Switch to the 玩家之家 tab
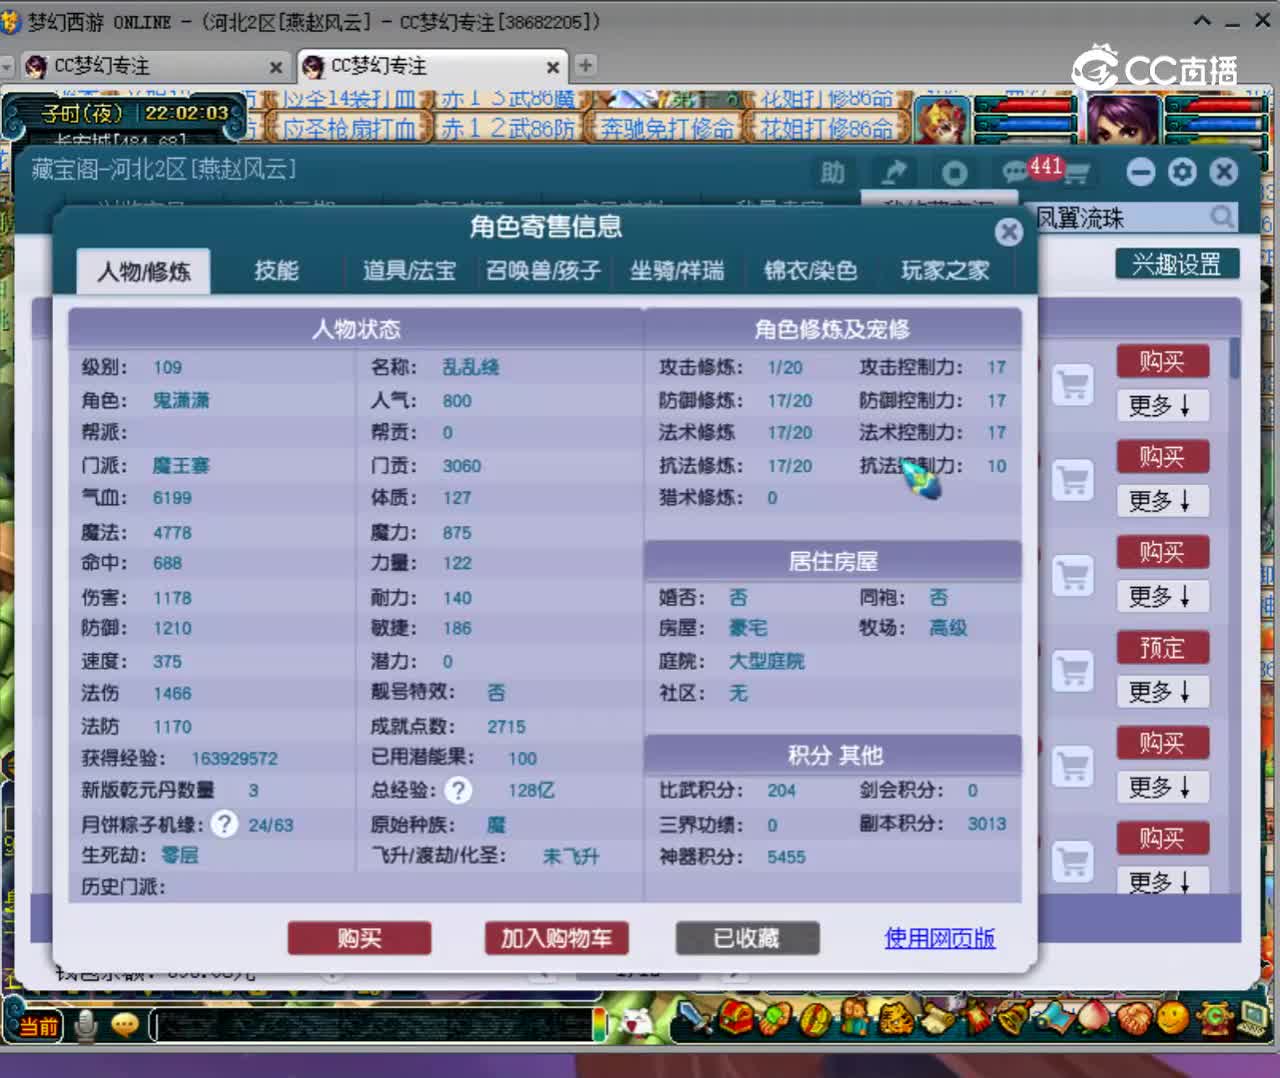Image resolution: width=1280 pixels, height=1078 pixels. [945, 271]
